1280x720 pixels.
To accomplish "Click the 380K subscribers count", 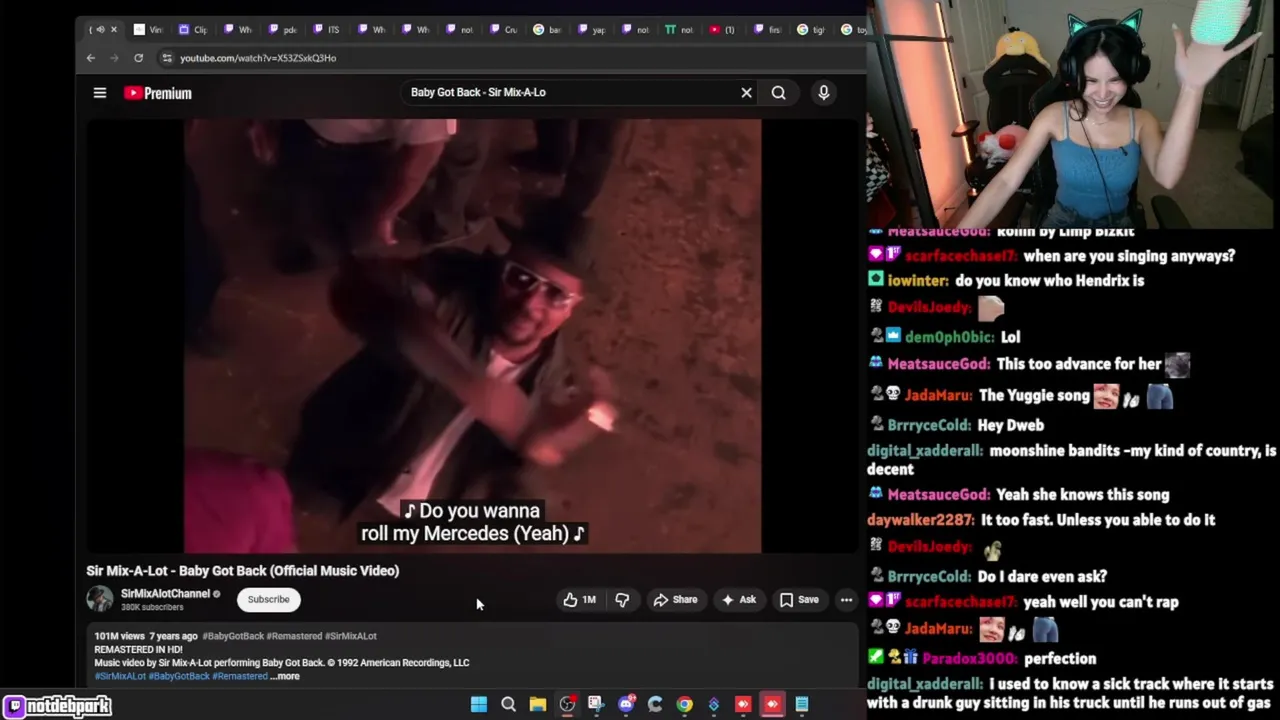I will coord(152,607).
